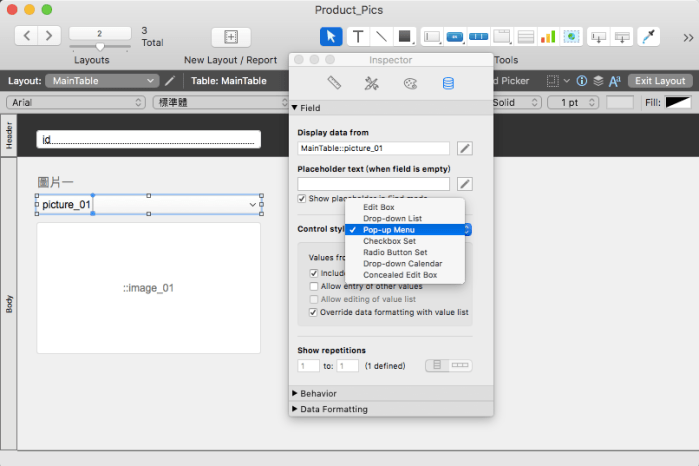Click the selection pointer tool
The height and width of the screenshot is (466, 699).
[x=331, y=37]
